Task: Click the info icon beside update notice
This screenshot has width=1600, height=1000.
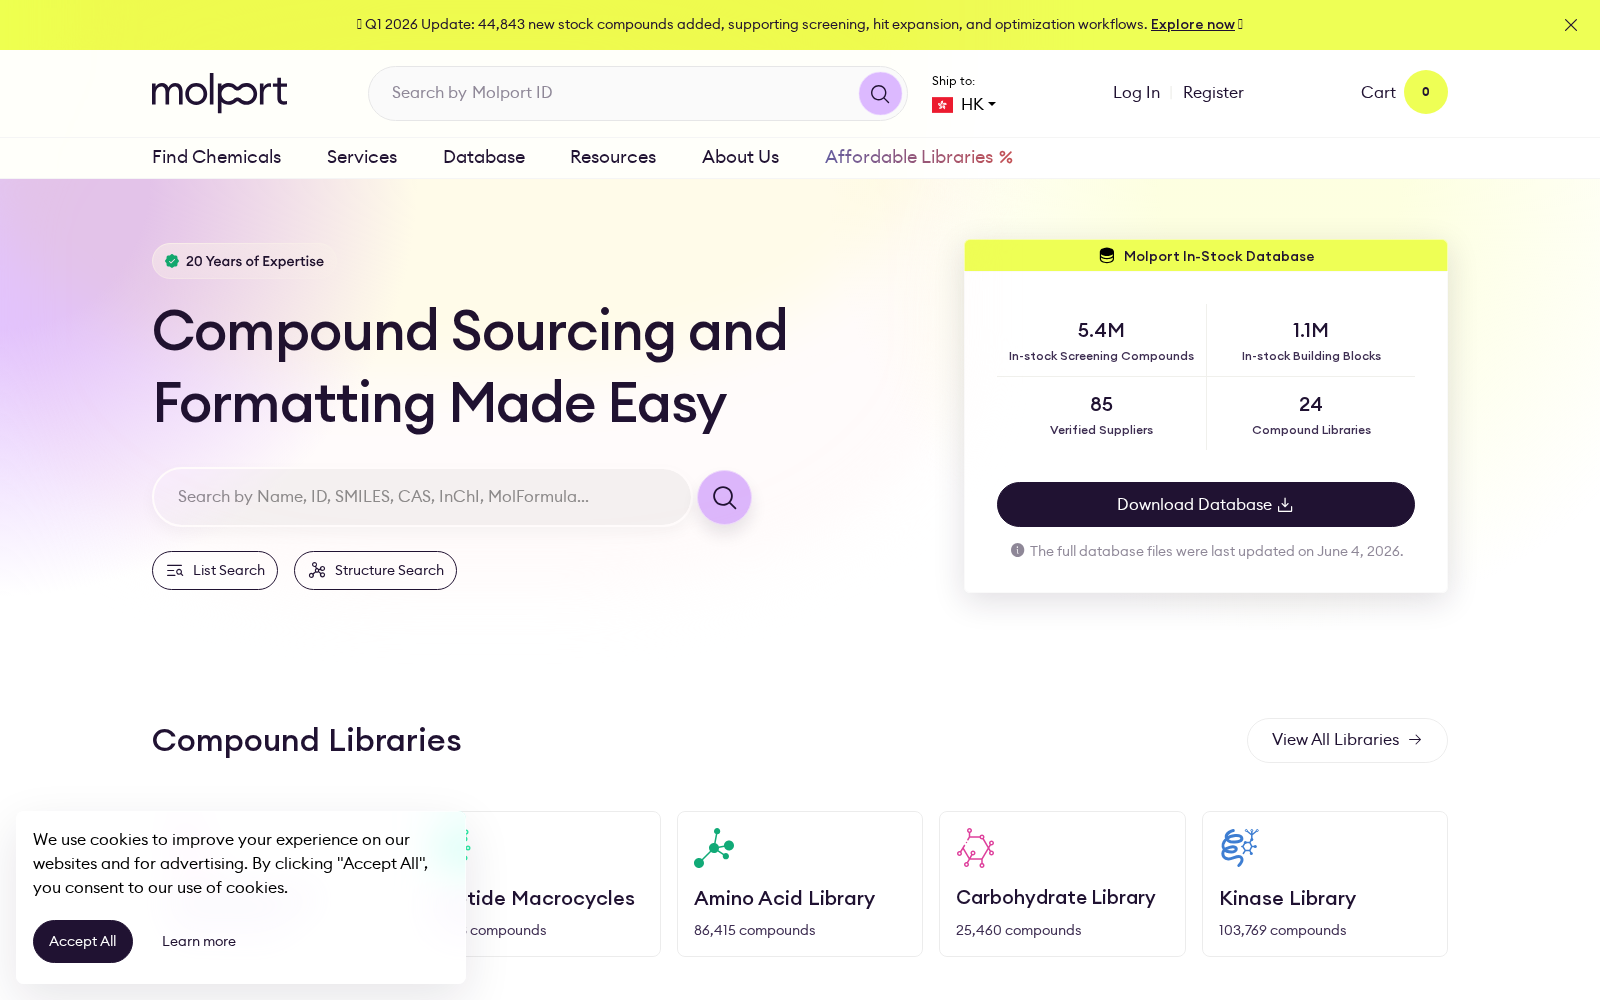Action: click(1018, 550)
